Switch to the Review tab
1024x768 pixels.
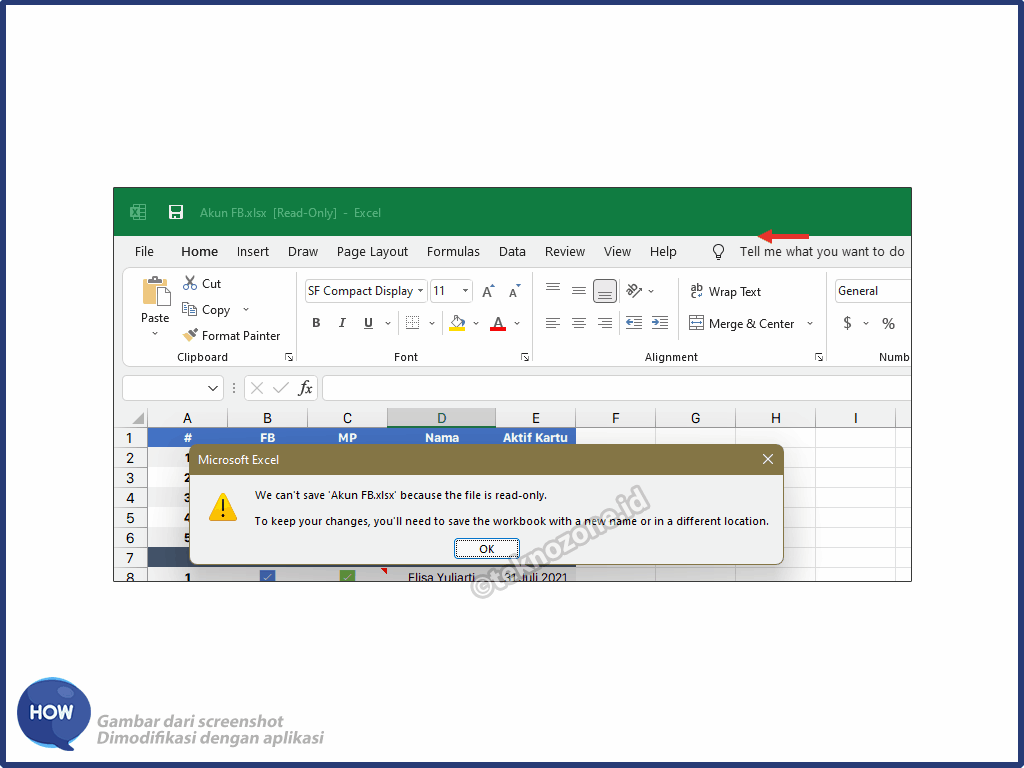click(x=565, y=251)
